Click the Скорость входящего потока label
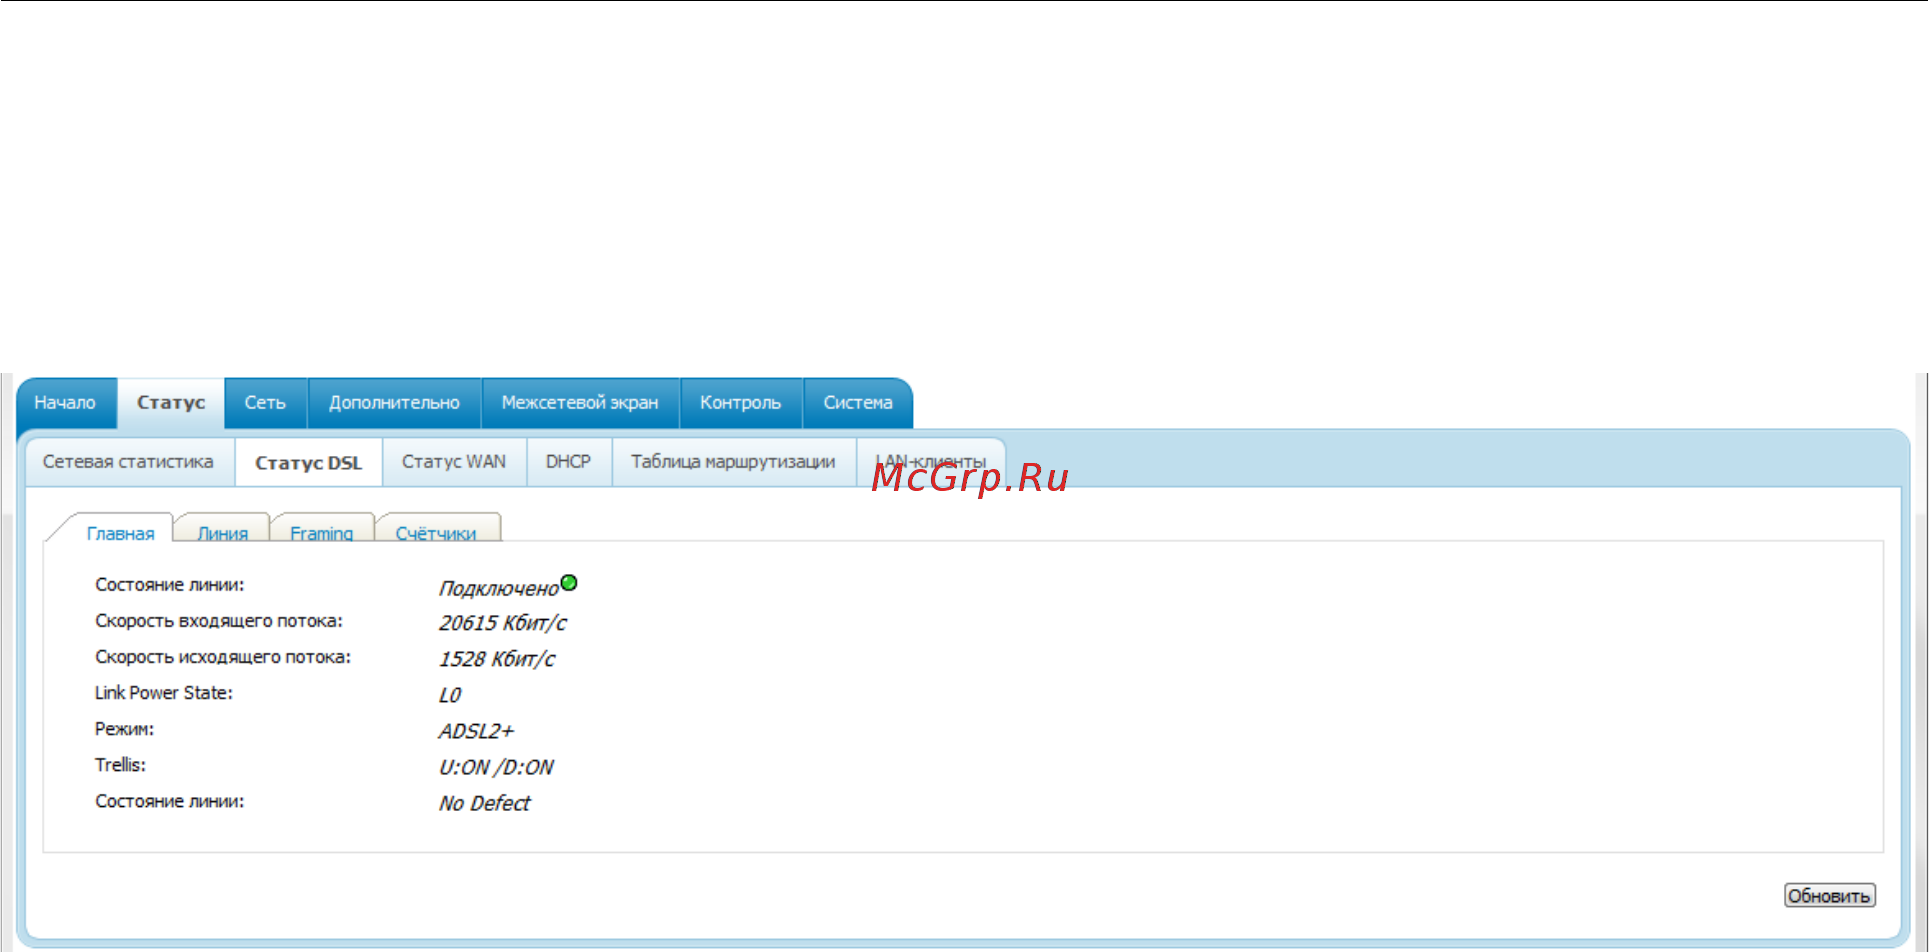Screen dimensions: 1929x952 pos(218,621)
